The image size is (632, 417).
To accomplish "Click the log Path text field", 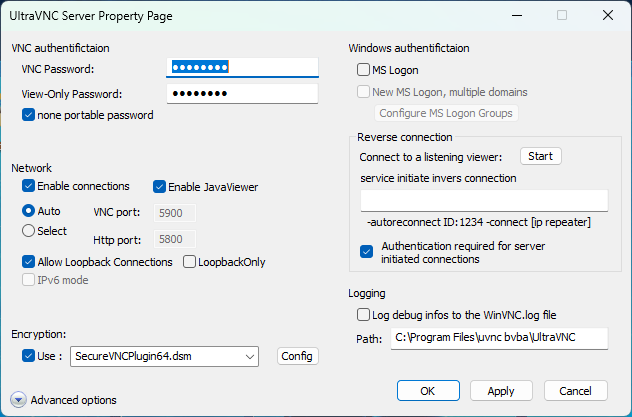I will click(499, 338).
